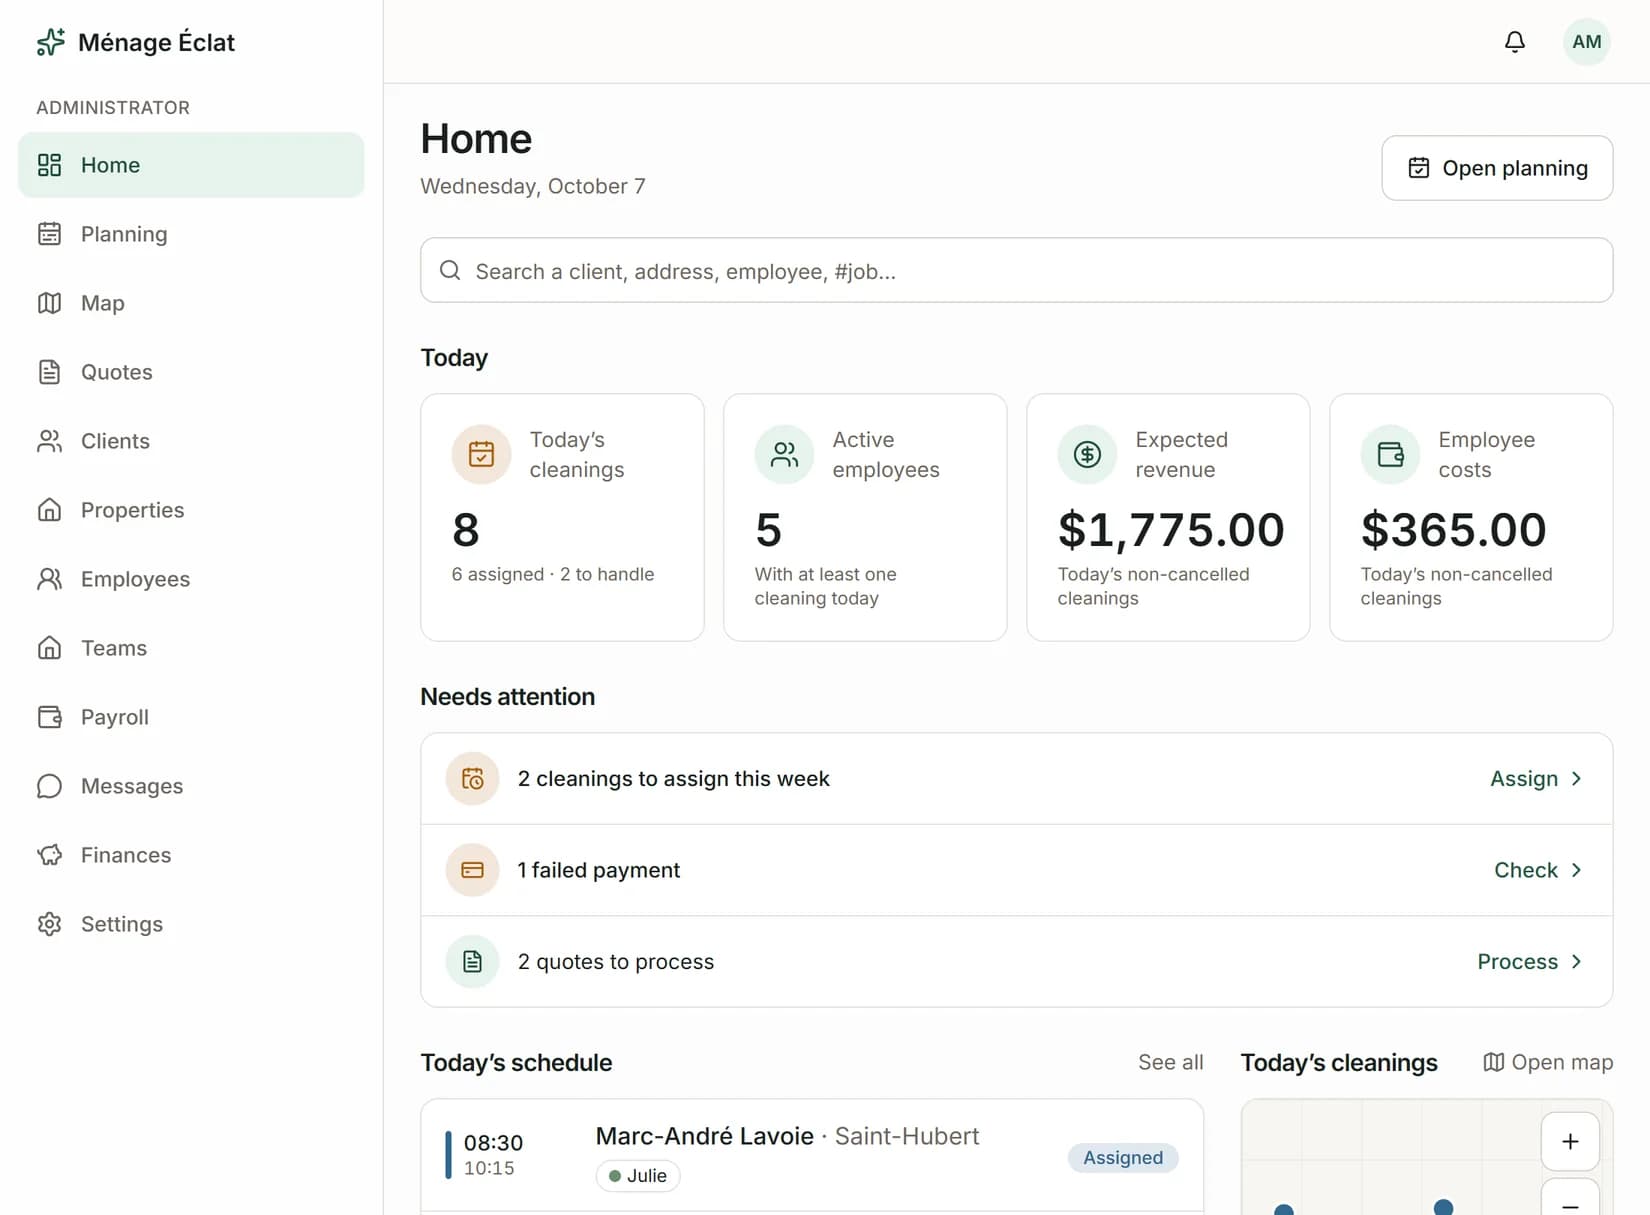Click the Messages bubble icon in sidebar
The height and width of the screenshot is (1215, 1650).
(x=49, y=786)
